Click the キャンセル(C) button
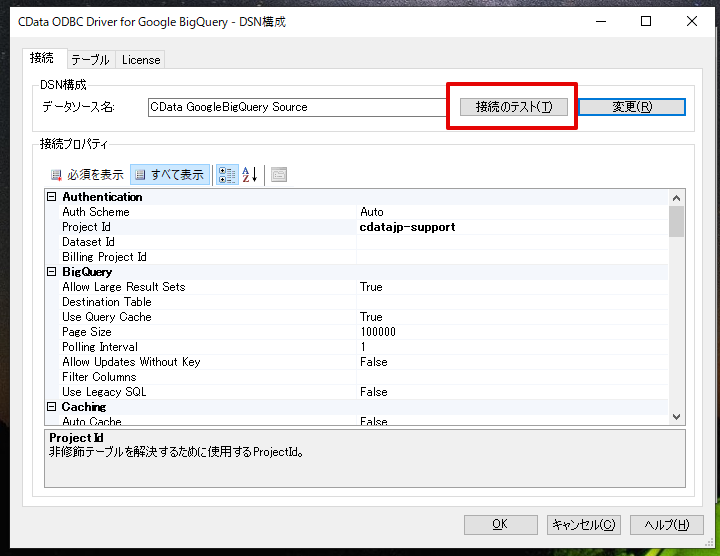Image resolution: width=720 pixels, height=556 pixels. coord(584,525)
